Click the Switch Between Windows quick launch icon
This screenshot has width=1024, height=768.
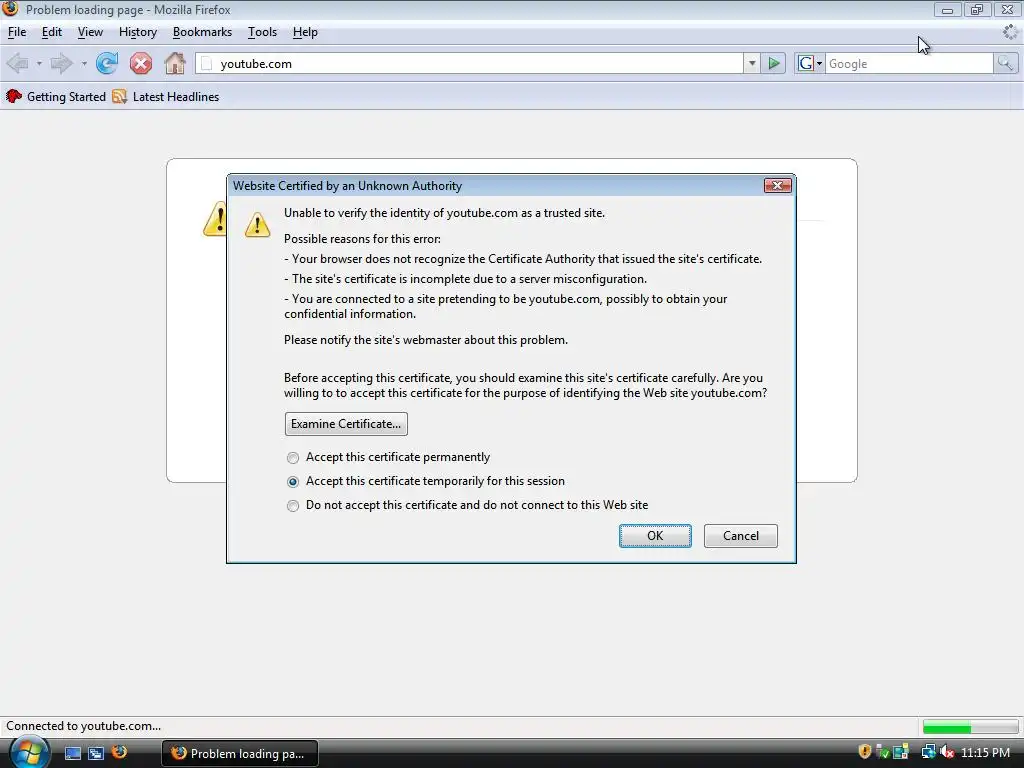(x=96, y=753)
